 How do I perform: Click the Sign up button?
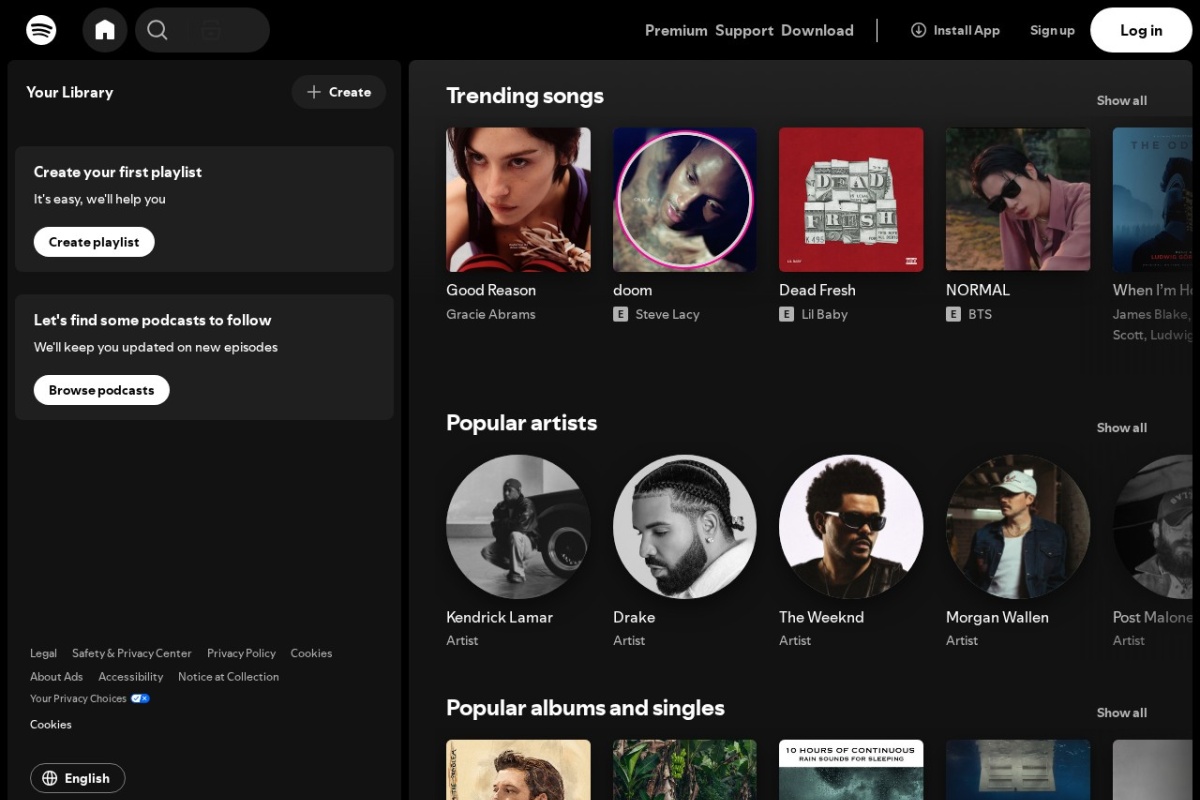pyautogui.click(x=1052, y=30)
